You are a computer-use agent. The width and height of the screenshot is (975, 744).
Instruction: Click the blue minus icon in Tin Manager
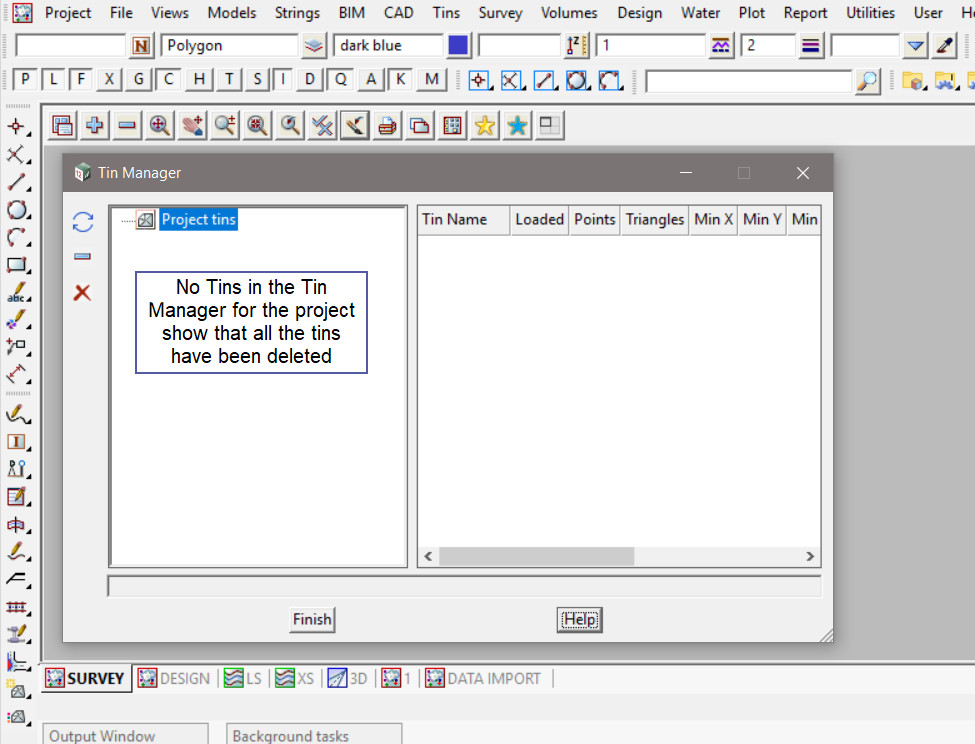click(x=83, y=257)
